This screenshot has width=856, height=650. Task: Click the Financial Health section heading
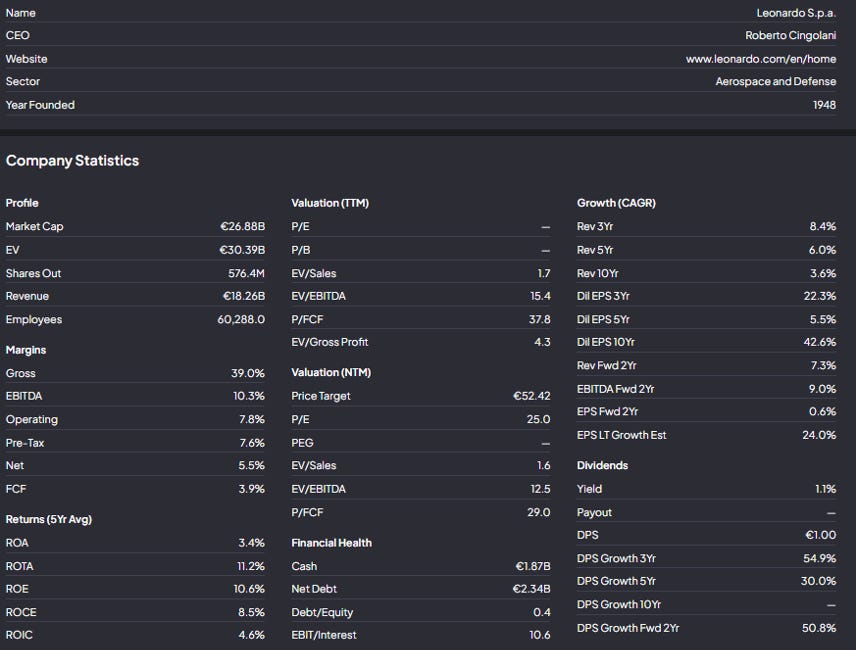[331, 543]
